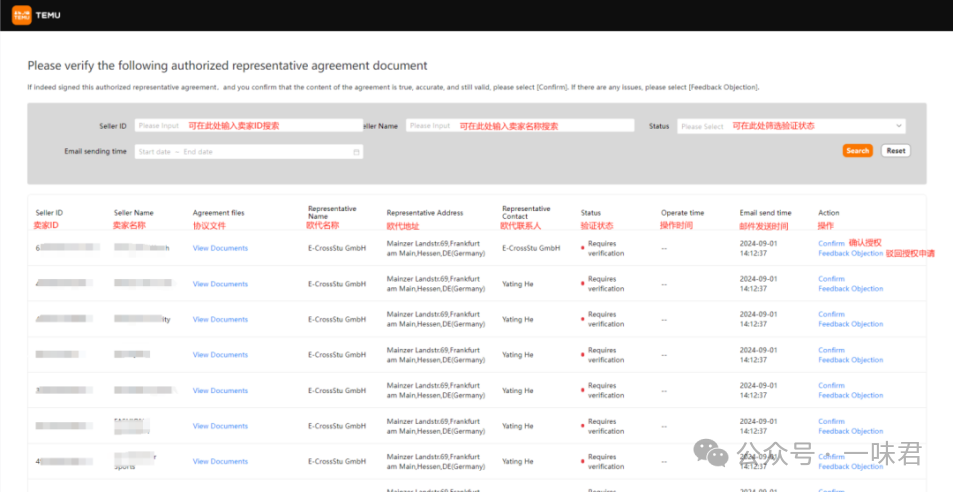The width and height of the screenshot is (953, 492).
Task: Click the E-CrossStu GmbH cell under Representative Contact
Action: click(x=531, y=248)
